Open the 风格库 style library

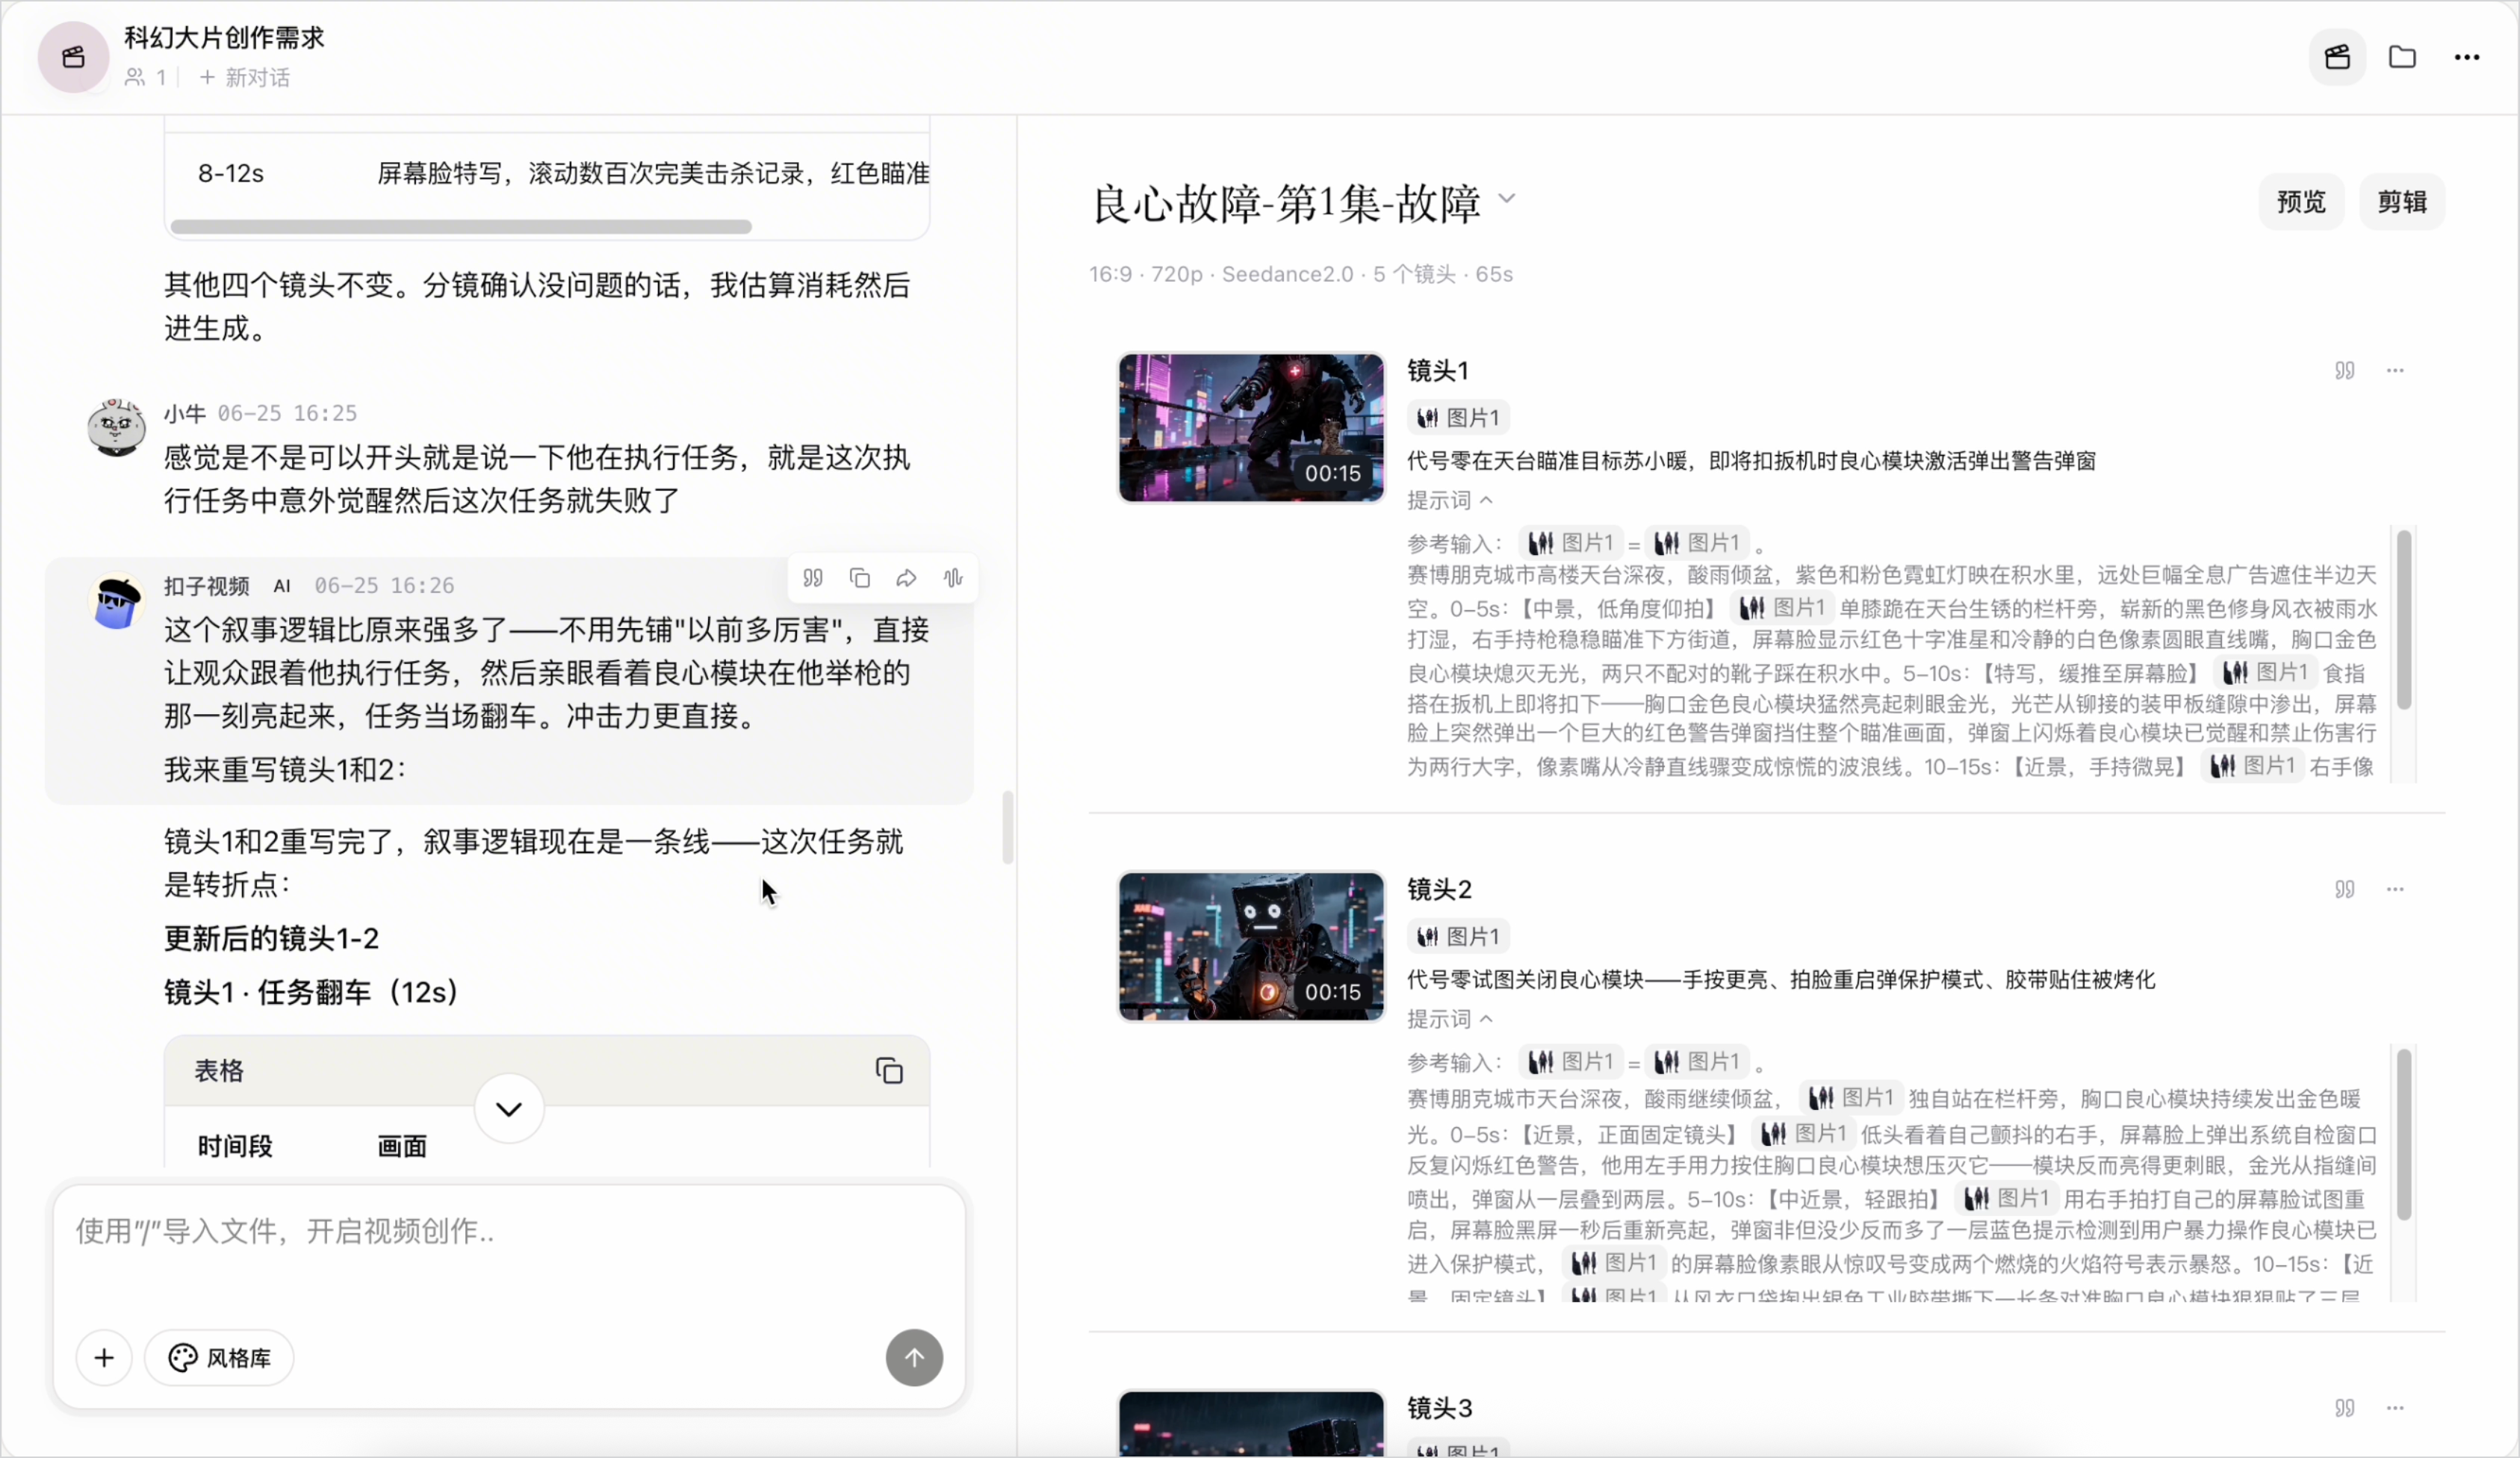219,1358
